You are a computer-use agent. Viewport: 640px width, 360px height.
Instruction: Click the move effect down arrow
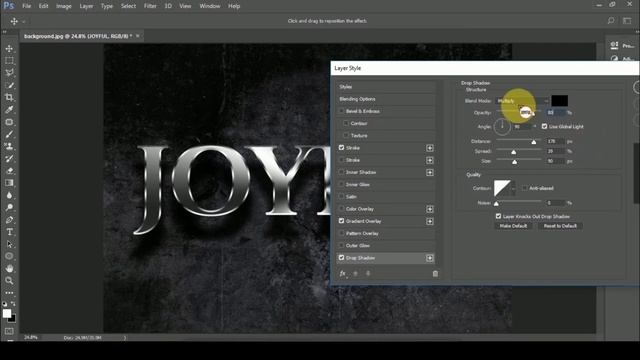pyautogui.click(x=368, y=273)
